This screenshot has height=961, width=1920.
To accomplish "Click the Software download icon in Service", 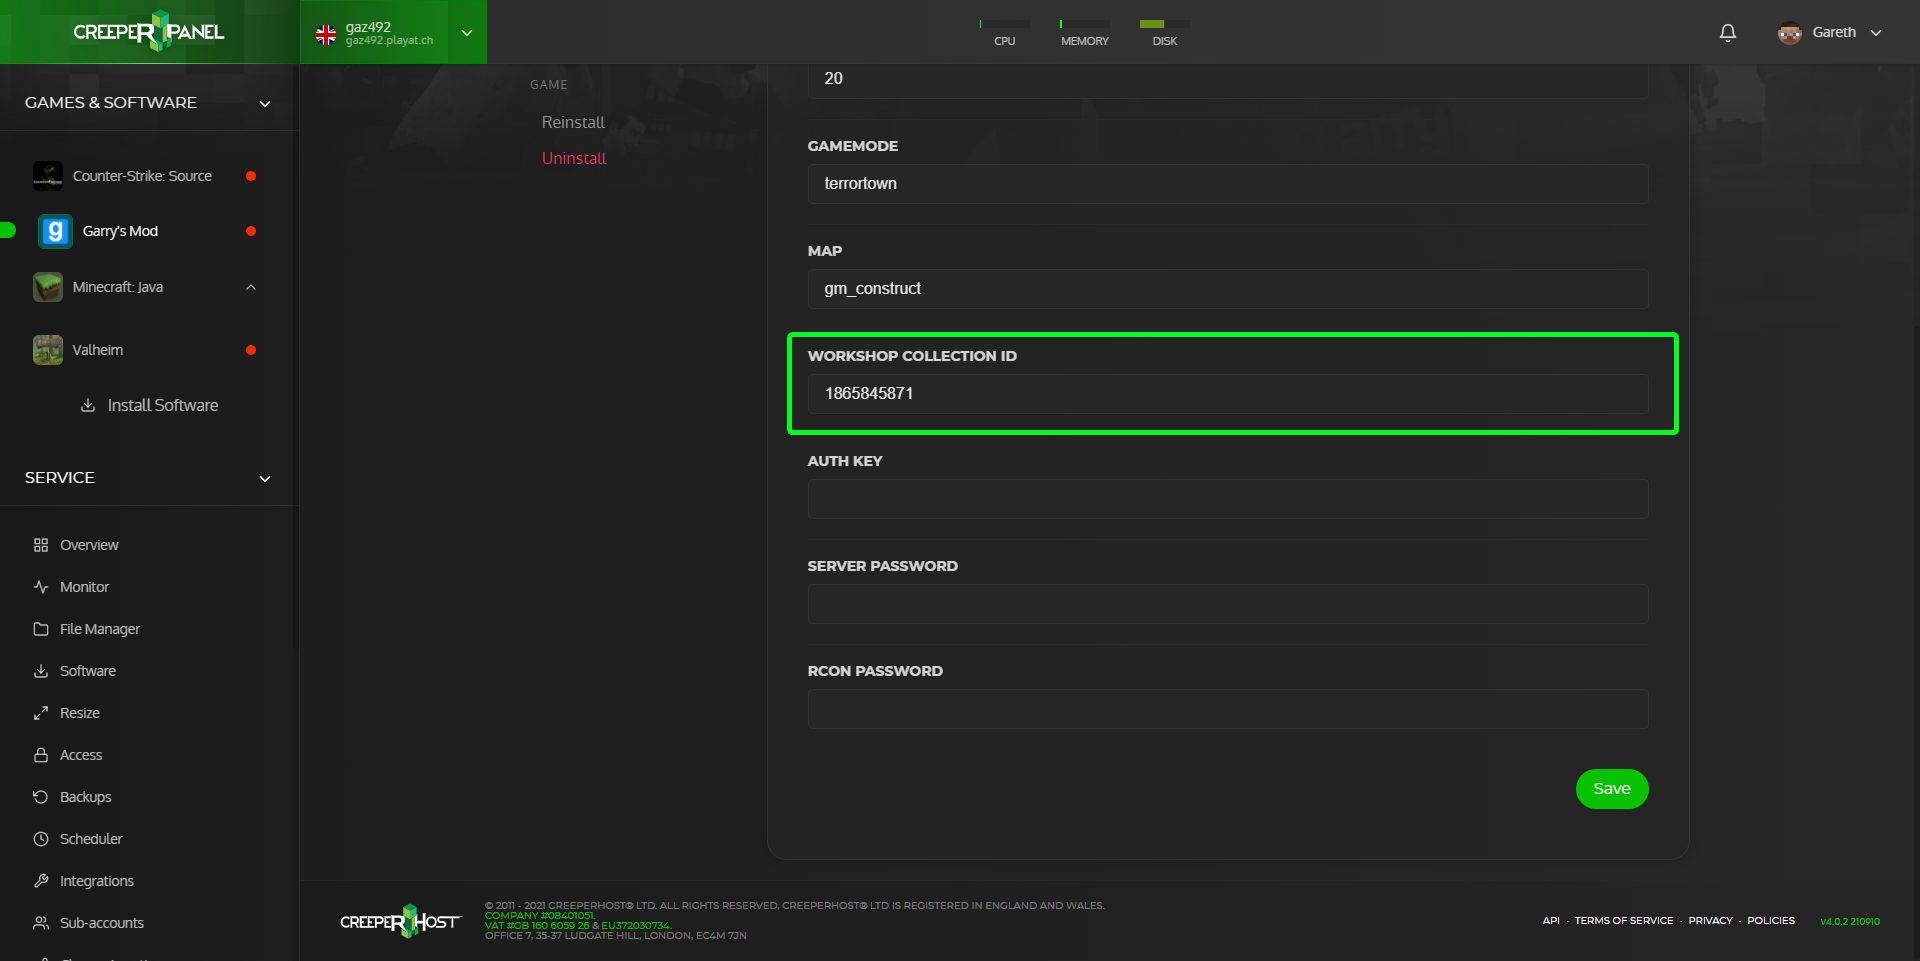I will coord(41,671).
